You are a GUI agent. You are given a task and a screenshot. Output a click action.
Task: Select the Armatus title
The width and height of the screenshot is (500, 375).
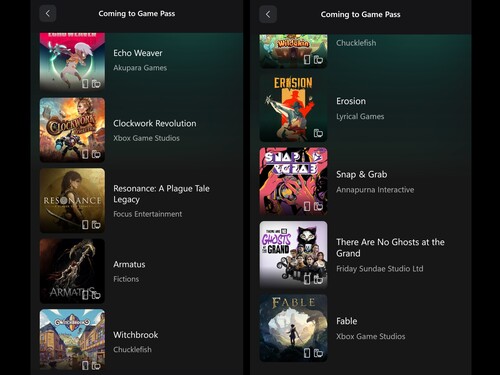129,264
